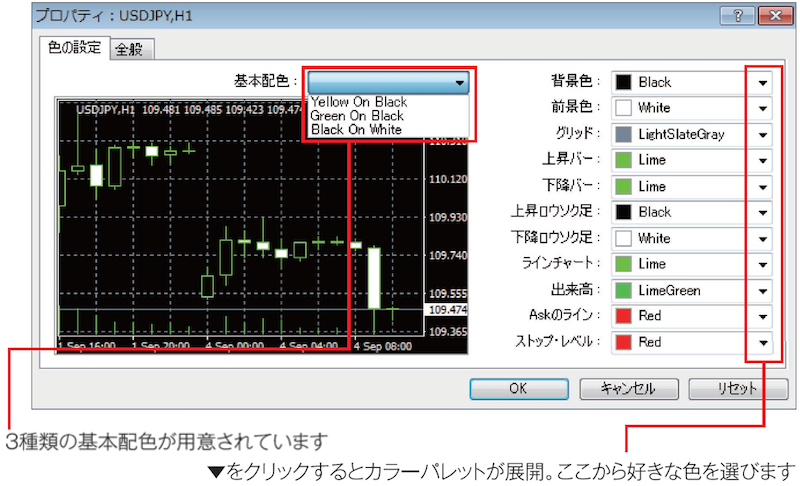This screenshot has width=800, height=486.
Task: Click the lime swatch for ラインチャート
Action: click(623, 264)
